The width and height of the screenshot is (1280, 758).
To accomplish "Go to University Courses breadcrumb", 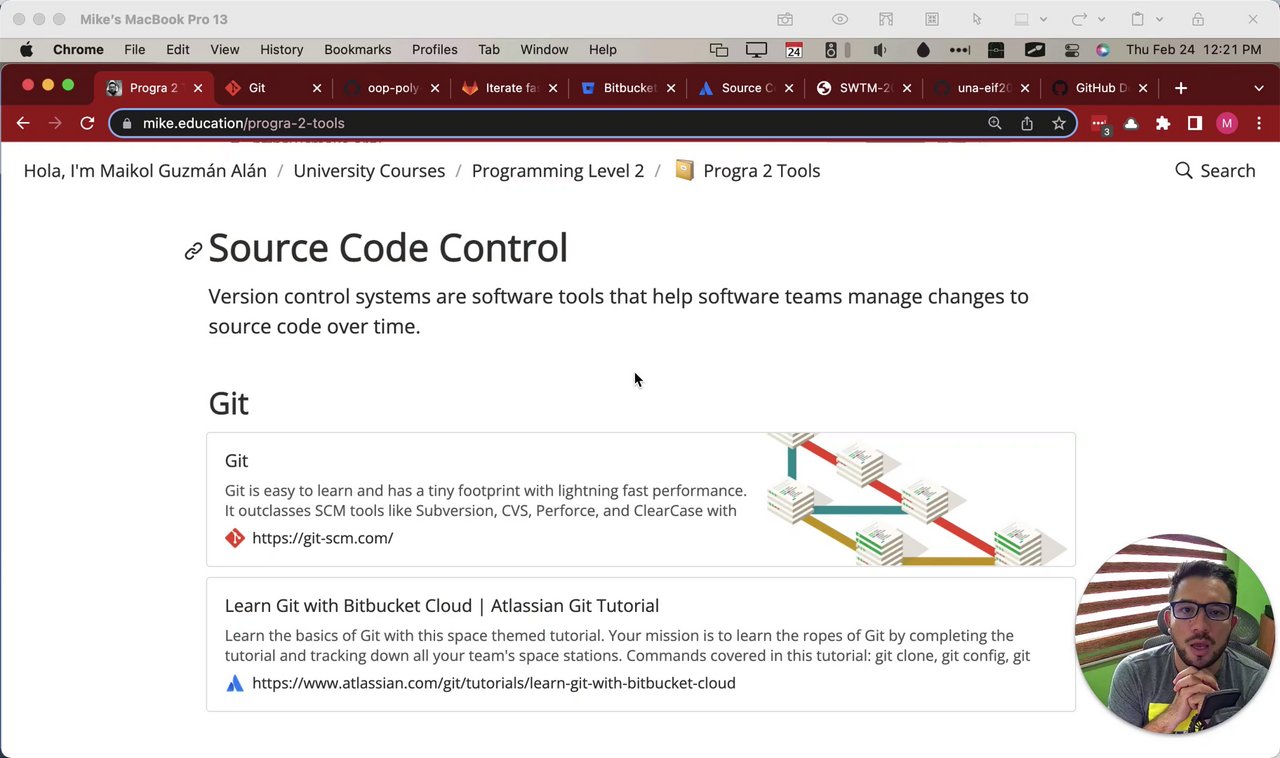I will [x=369, y=171].
